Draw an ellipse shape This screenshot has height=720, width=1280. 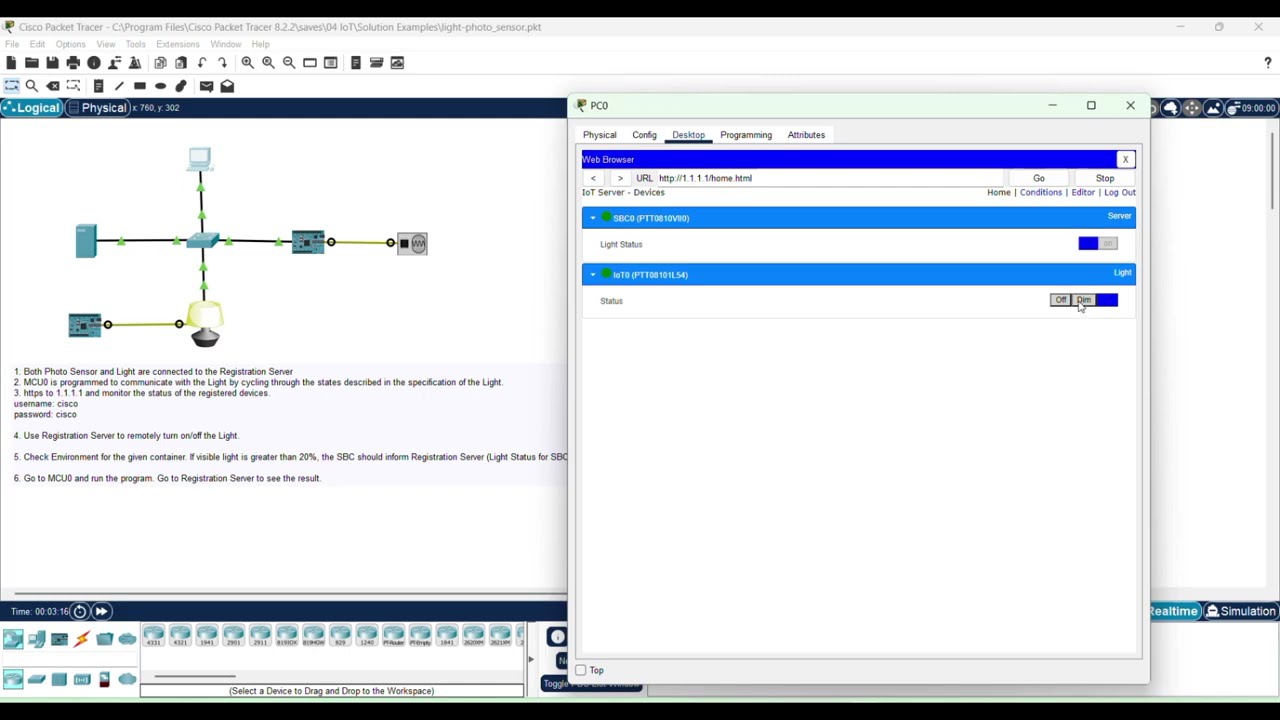160,86
